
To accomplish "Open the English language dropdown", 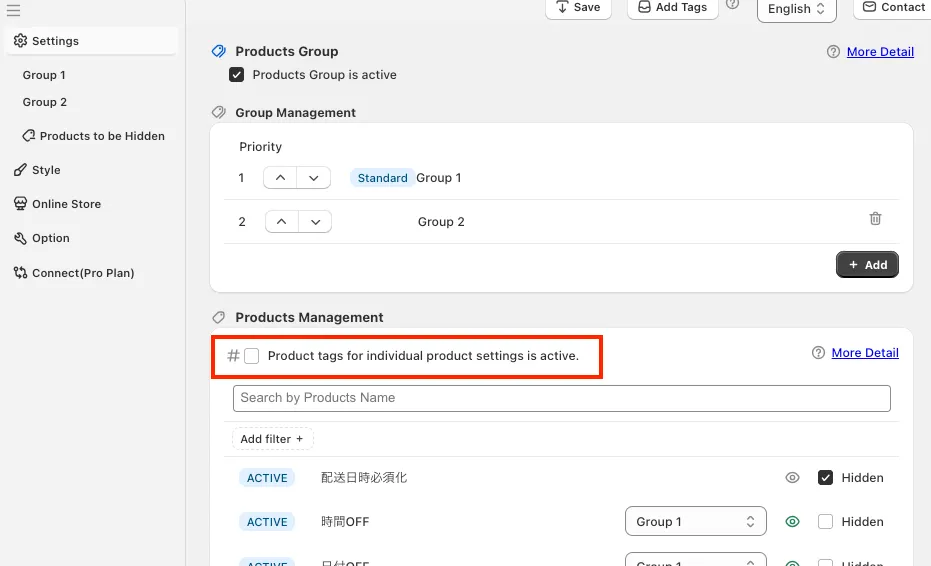I will (796, 9).
